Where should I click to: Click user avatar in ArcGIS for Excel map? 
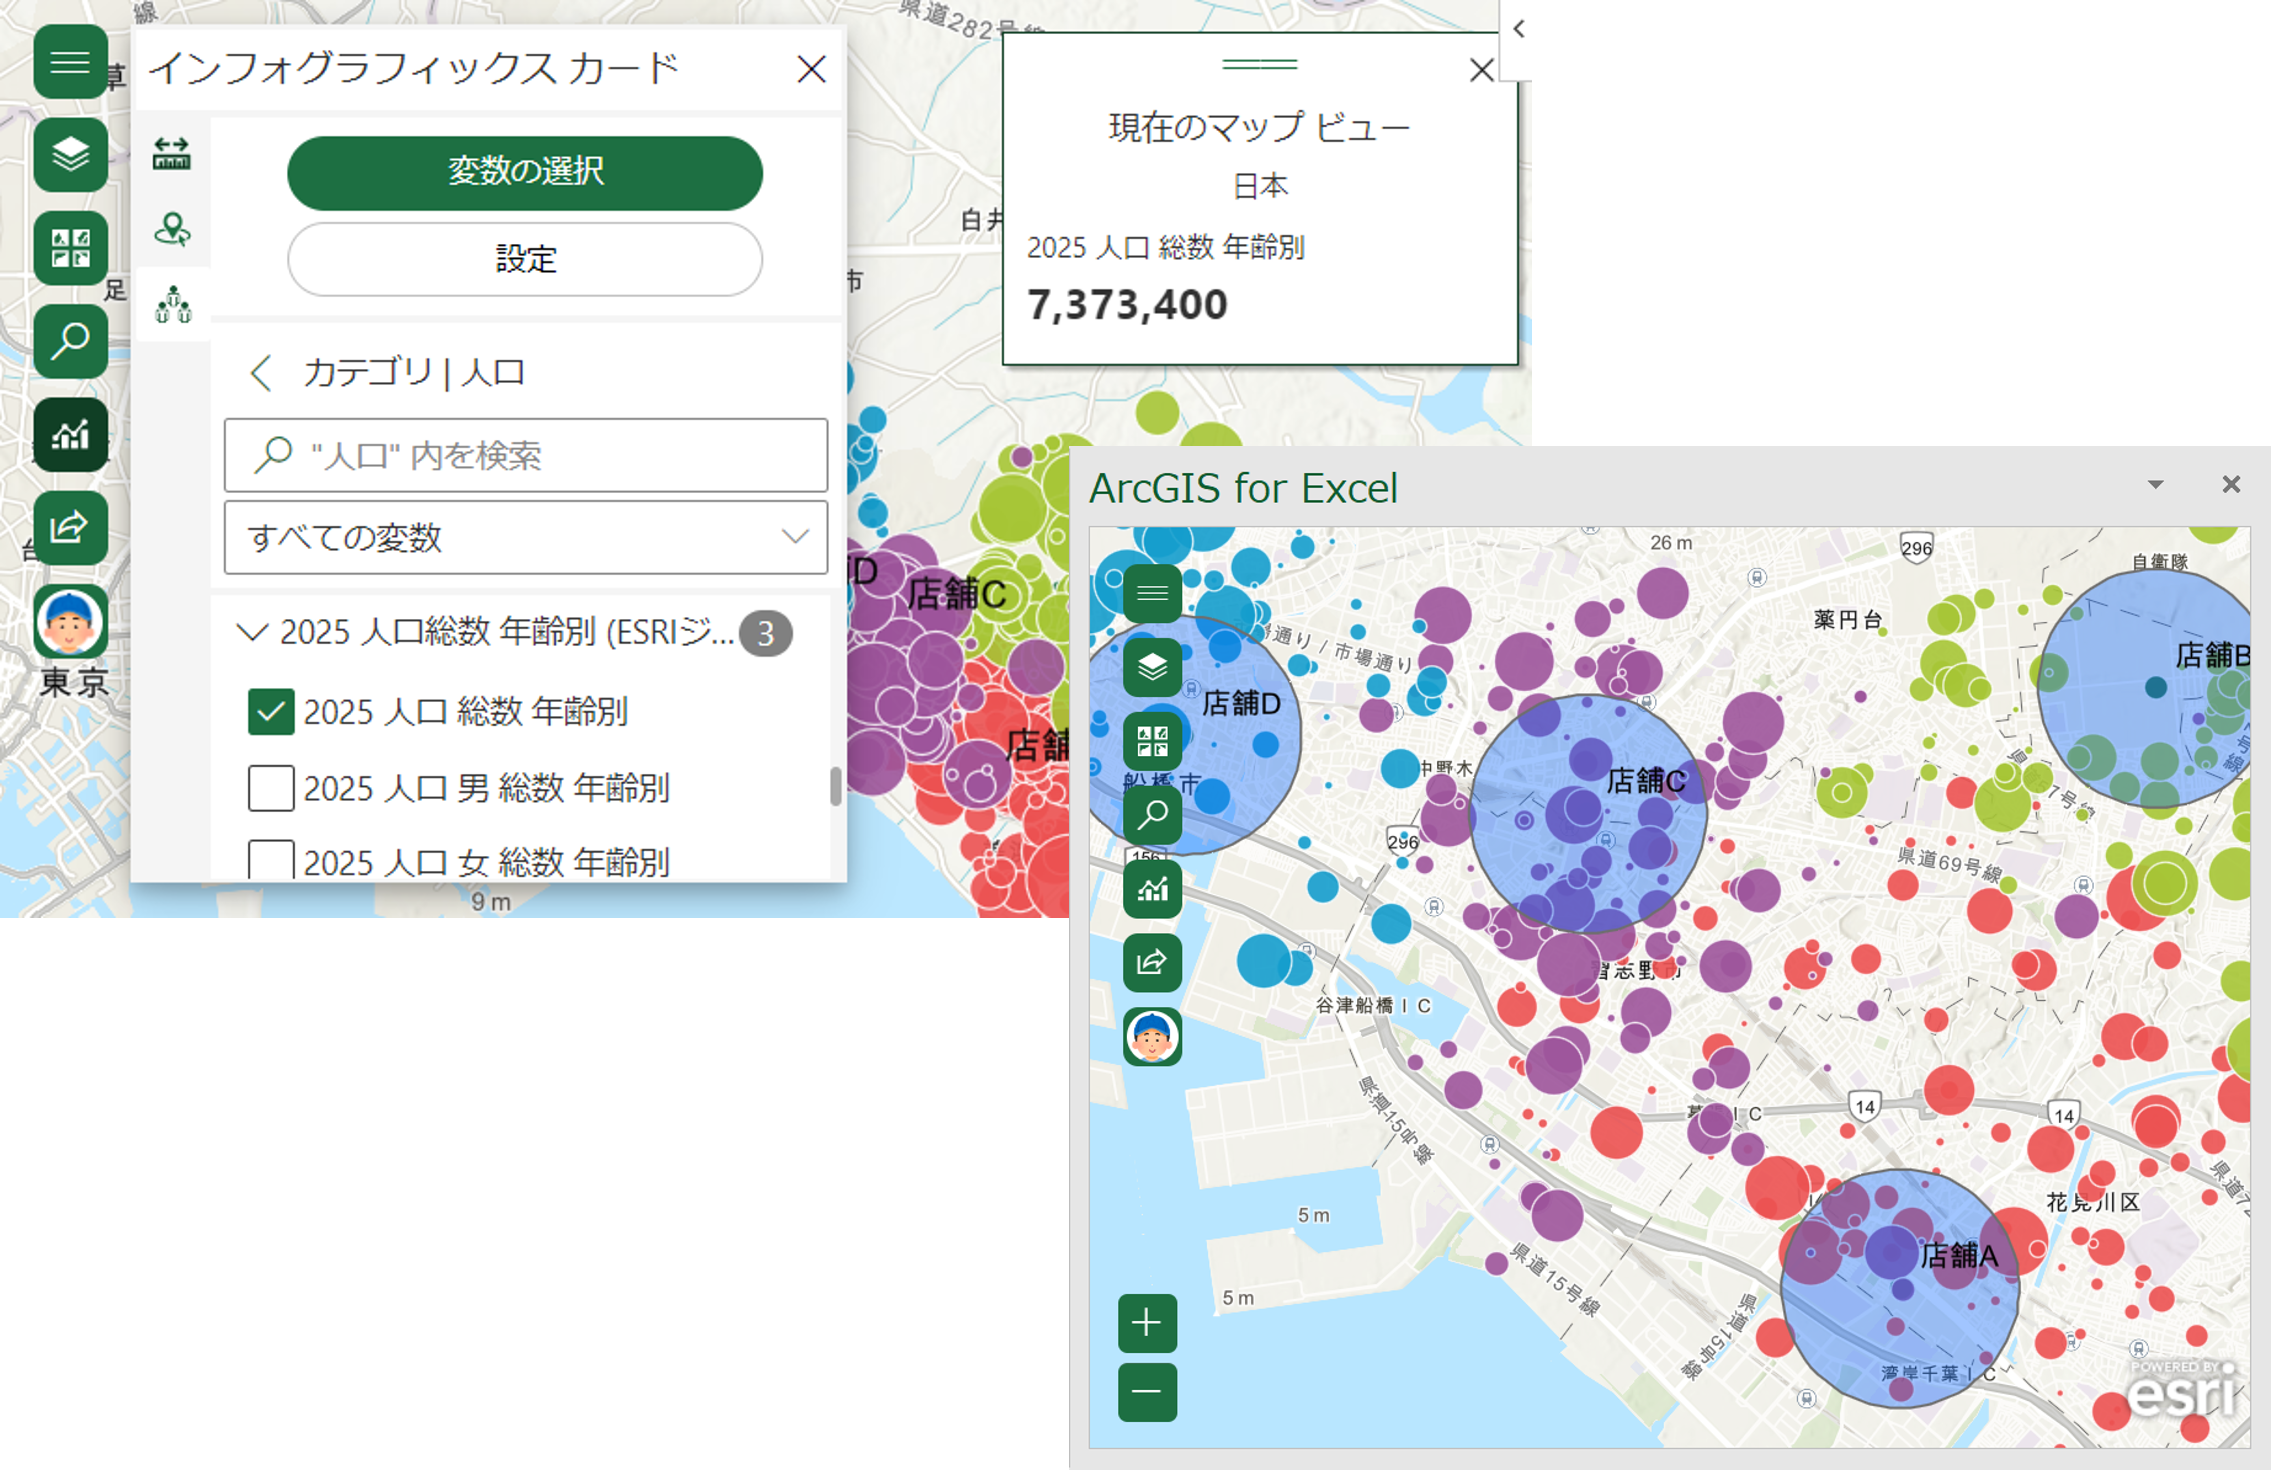click(1152, 1037)
